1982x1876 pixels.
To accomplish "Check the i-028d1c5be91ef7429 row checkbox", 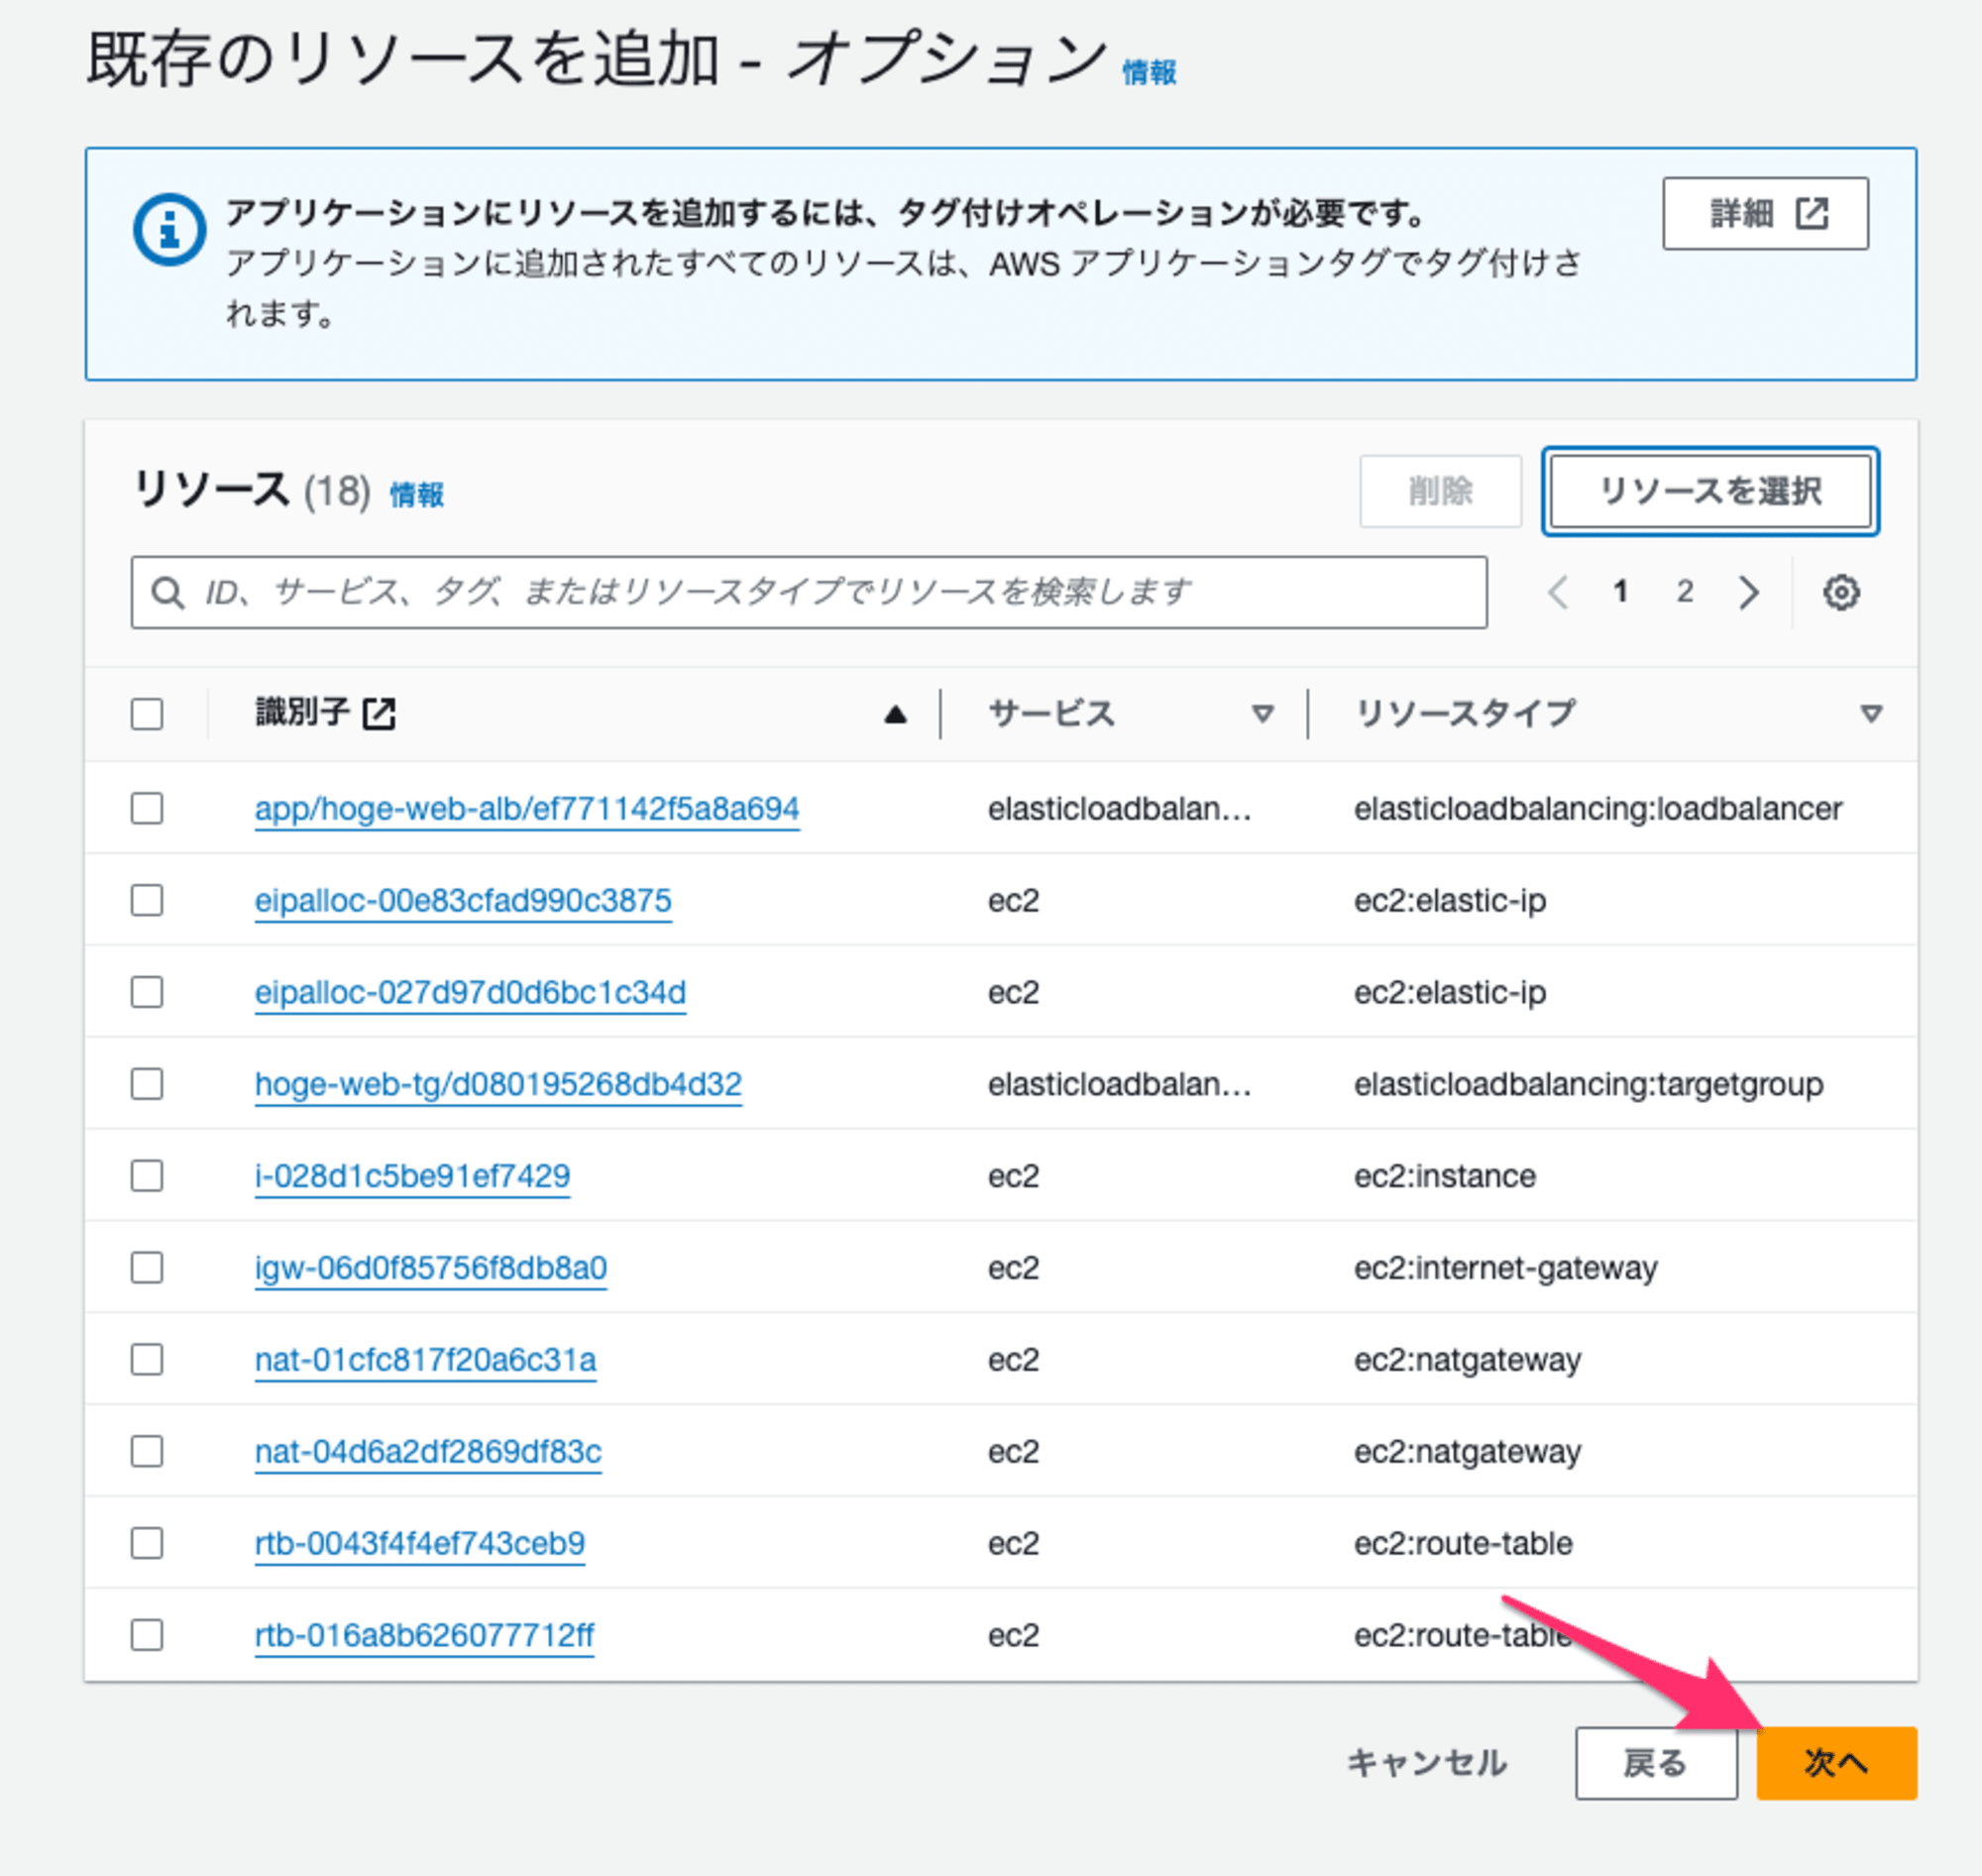I will click(x=147, y=1176).
